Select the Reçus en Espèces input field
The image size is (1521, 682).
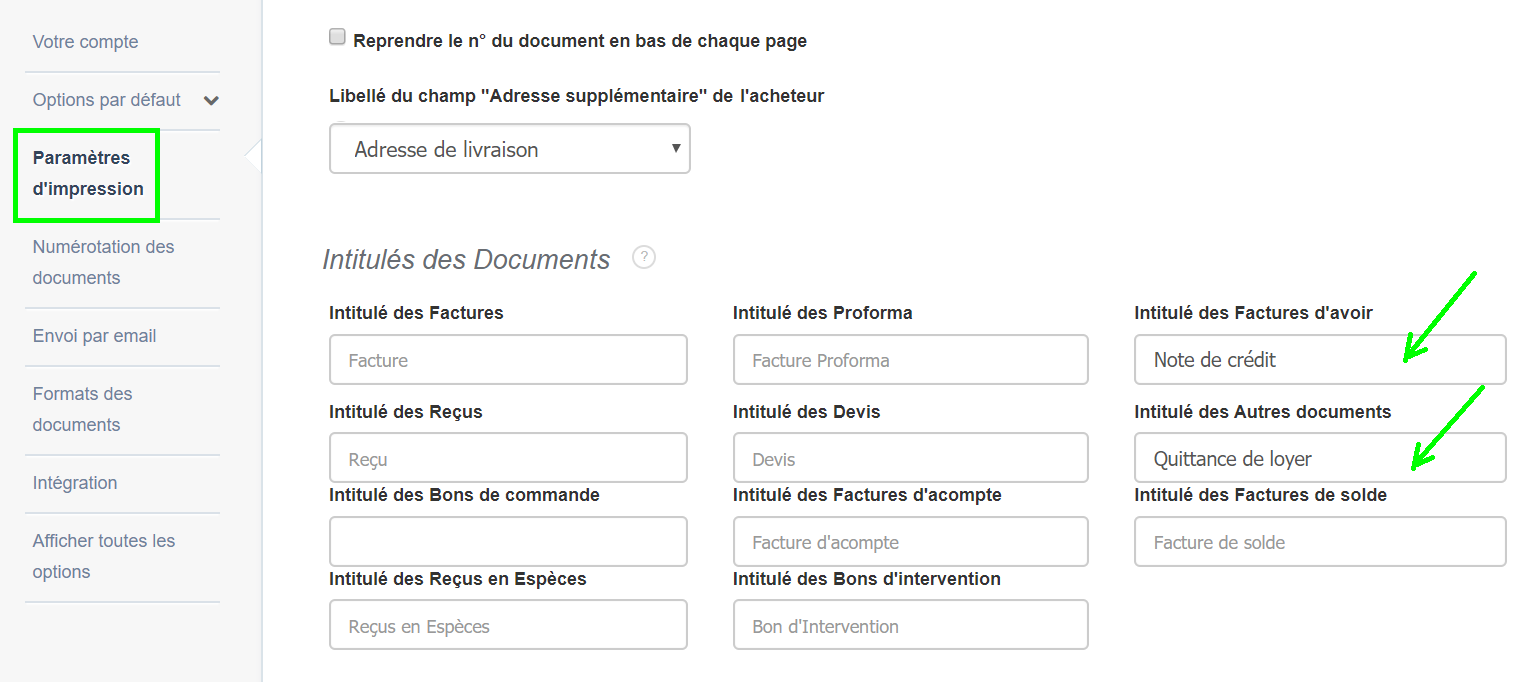click(x=508, y=624)
